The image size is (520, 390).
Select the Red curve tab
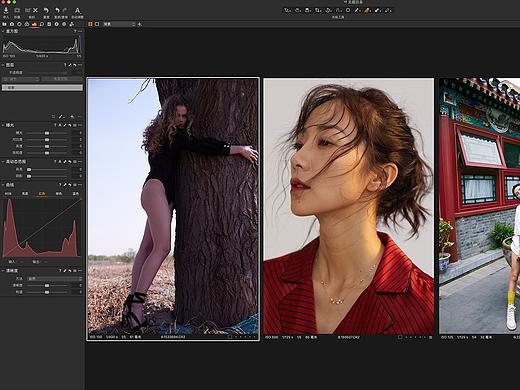42,193
